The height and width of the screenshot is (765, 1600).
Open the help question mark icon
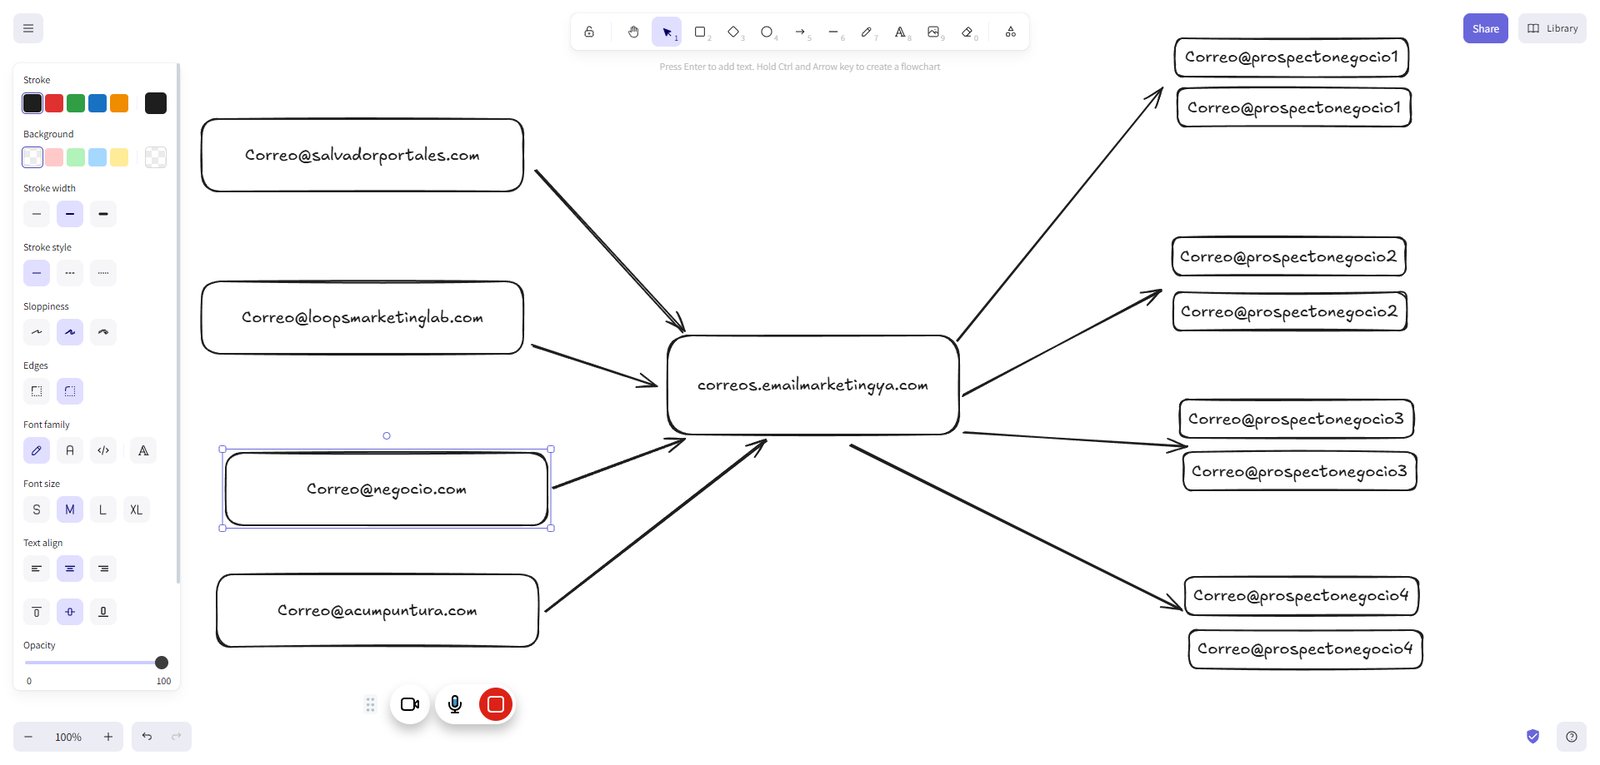pyautogui.click(x=1571, y=737)
